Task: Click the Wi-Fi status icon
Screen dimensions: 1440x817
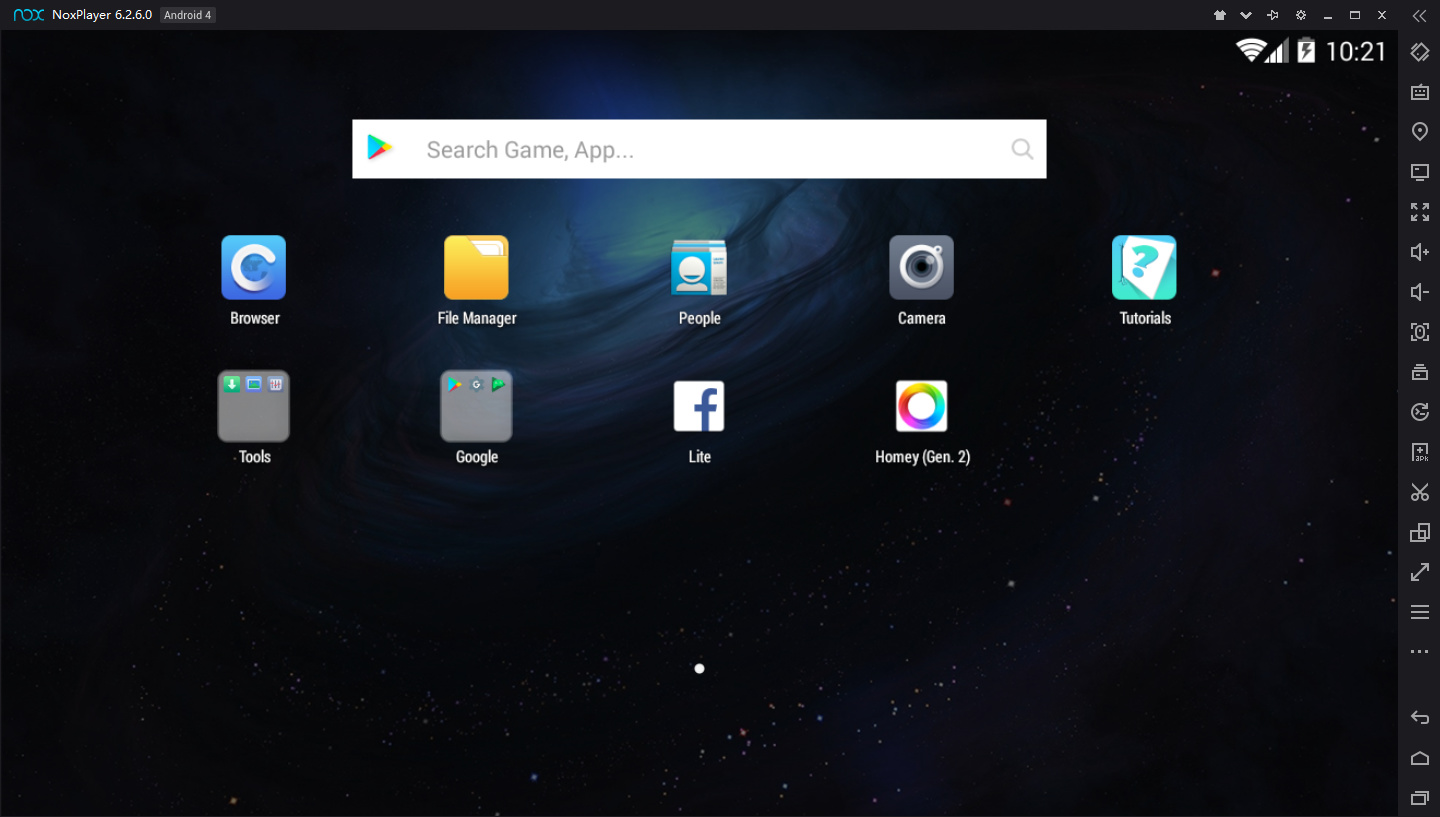Action: click(1250, 50)
